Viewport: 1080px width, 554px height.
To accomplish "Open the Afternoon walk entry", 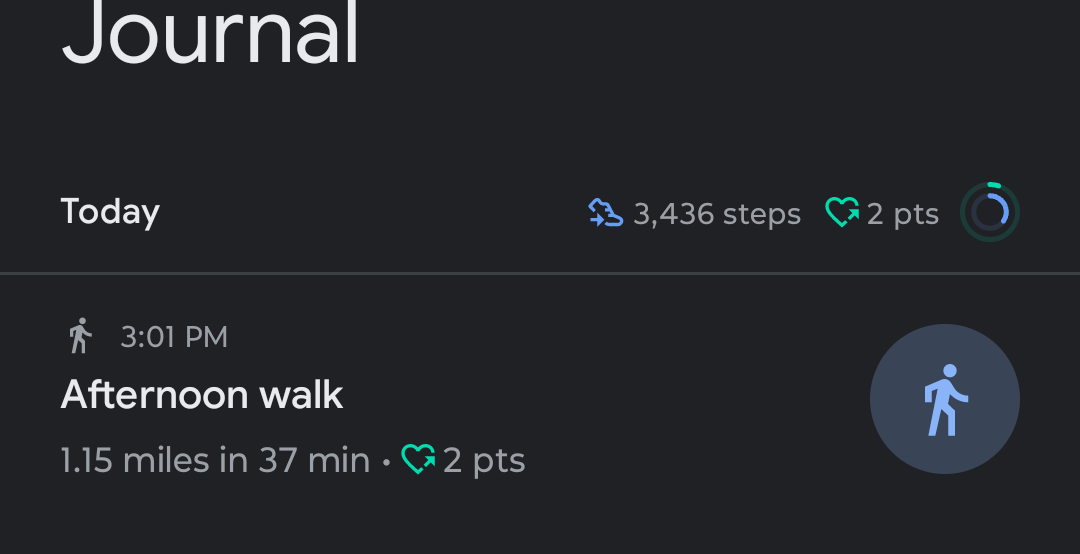I will [x=540, y=399].
